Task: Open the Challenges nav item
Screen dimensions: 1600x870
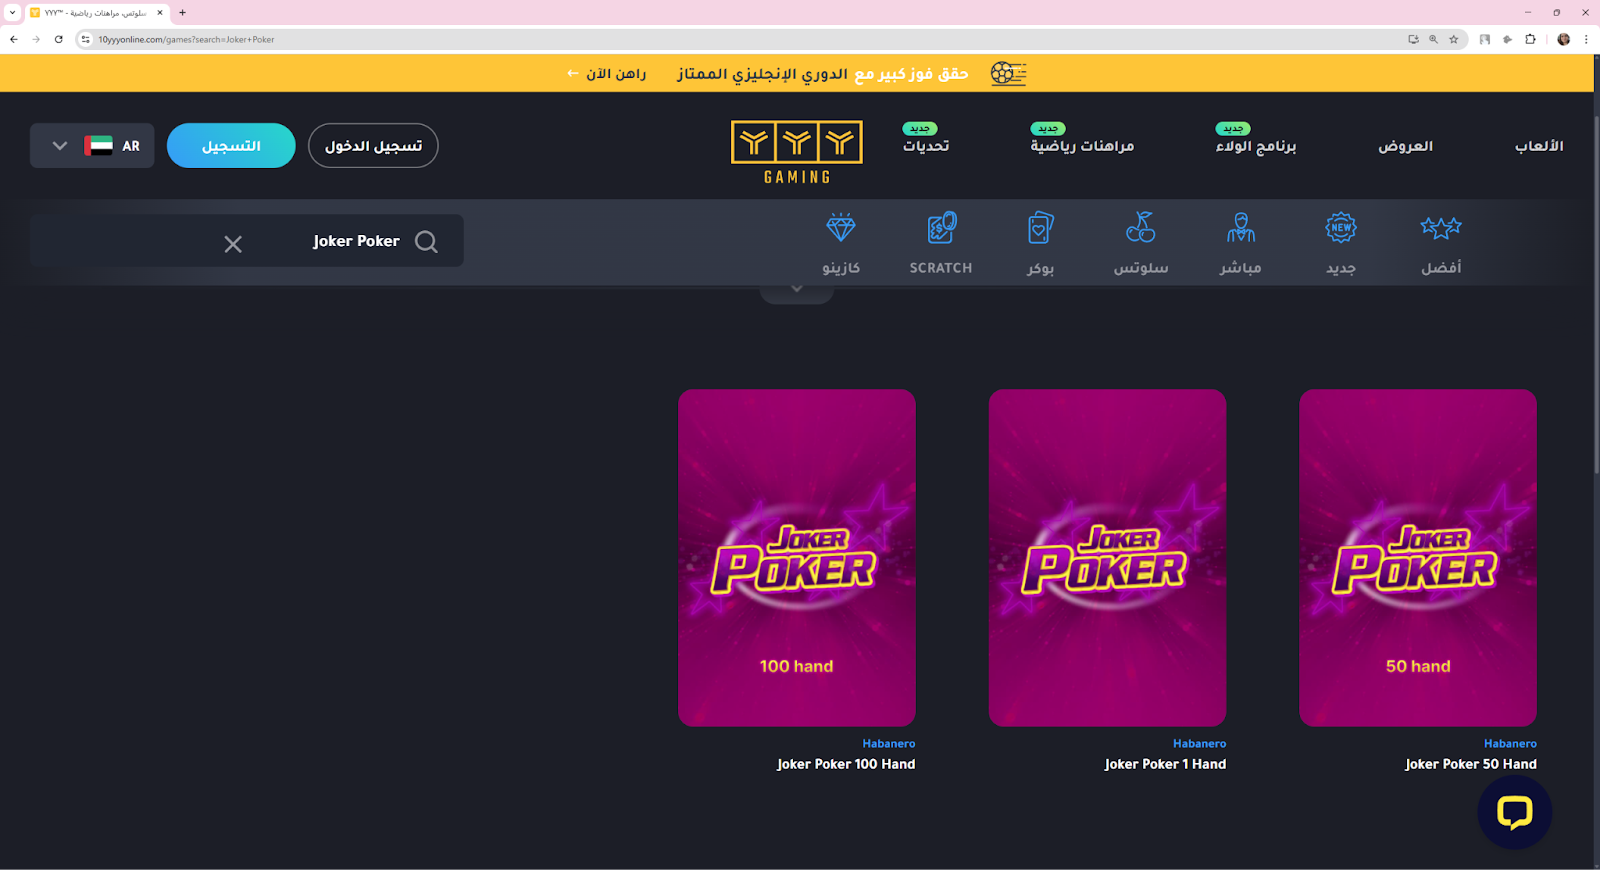Action: coord(926,146)
